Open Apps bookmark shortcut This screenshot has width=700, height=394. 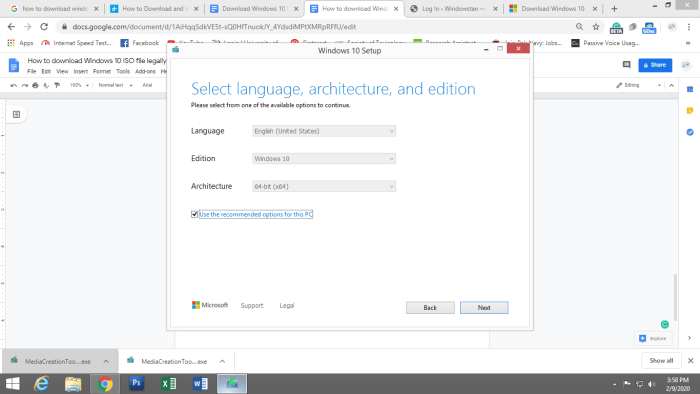pos(20,43)
